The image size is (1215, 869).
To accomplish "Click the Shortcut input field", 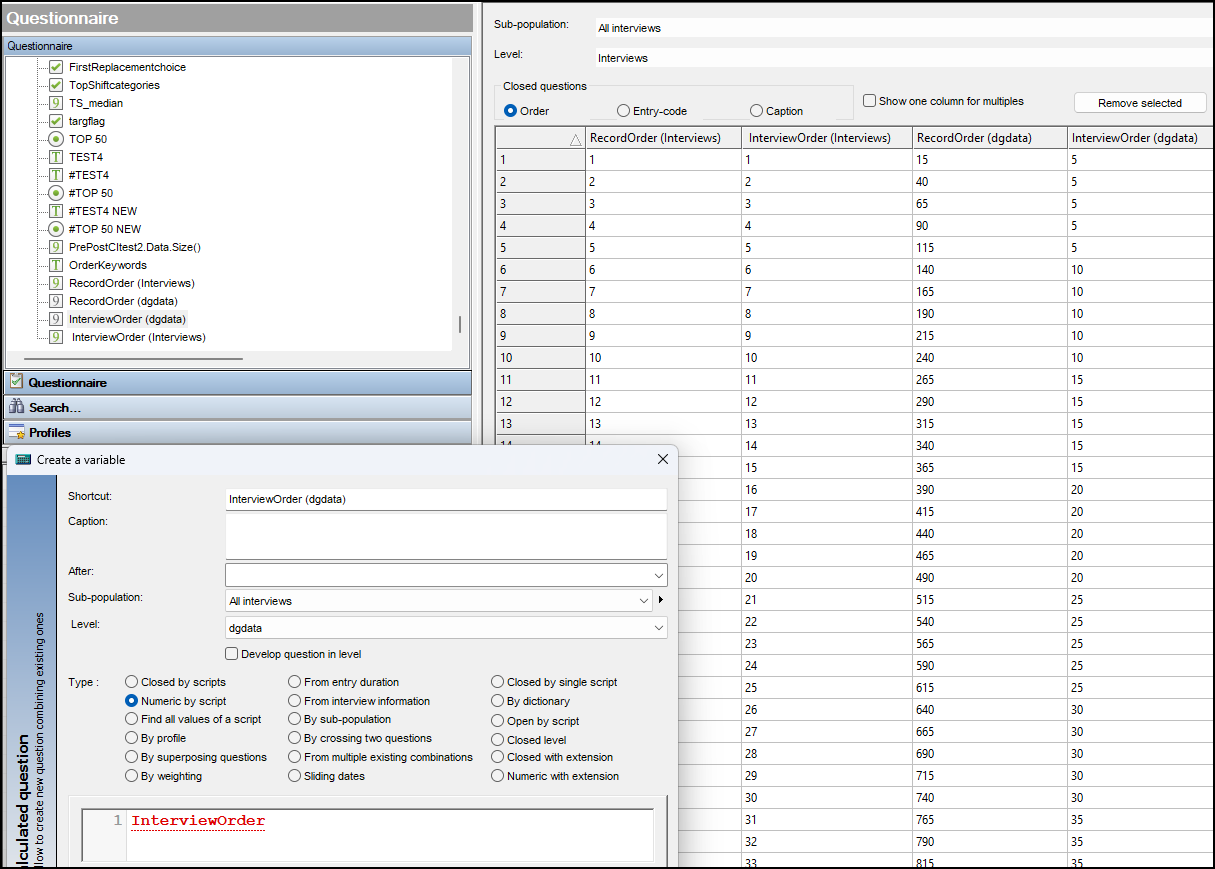I will point(446,499).
